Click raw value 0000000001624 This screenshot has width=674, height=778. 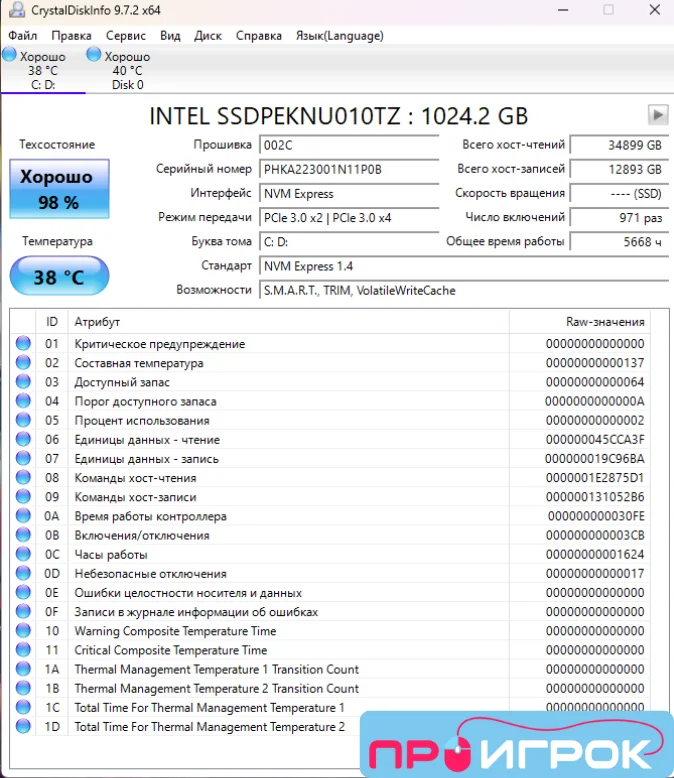tap(595, 554)
